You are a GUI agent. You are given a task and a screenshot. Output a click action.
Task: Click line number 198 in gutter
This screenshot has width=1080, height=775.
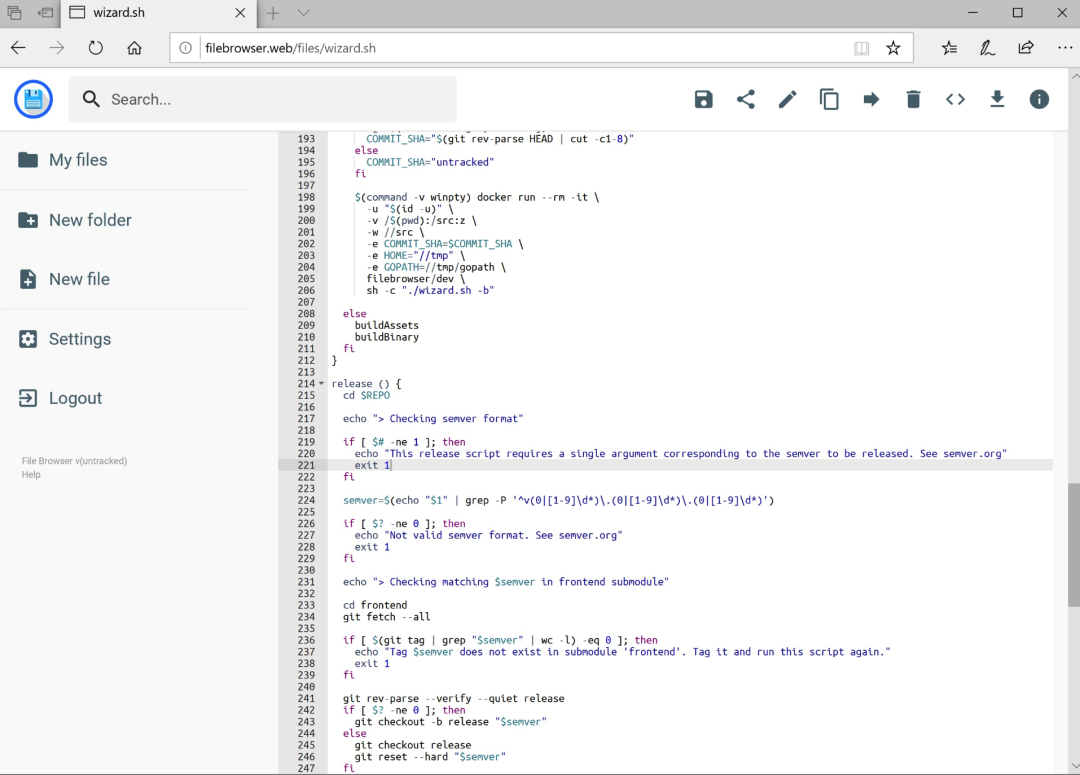click(x=306, y=197)
